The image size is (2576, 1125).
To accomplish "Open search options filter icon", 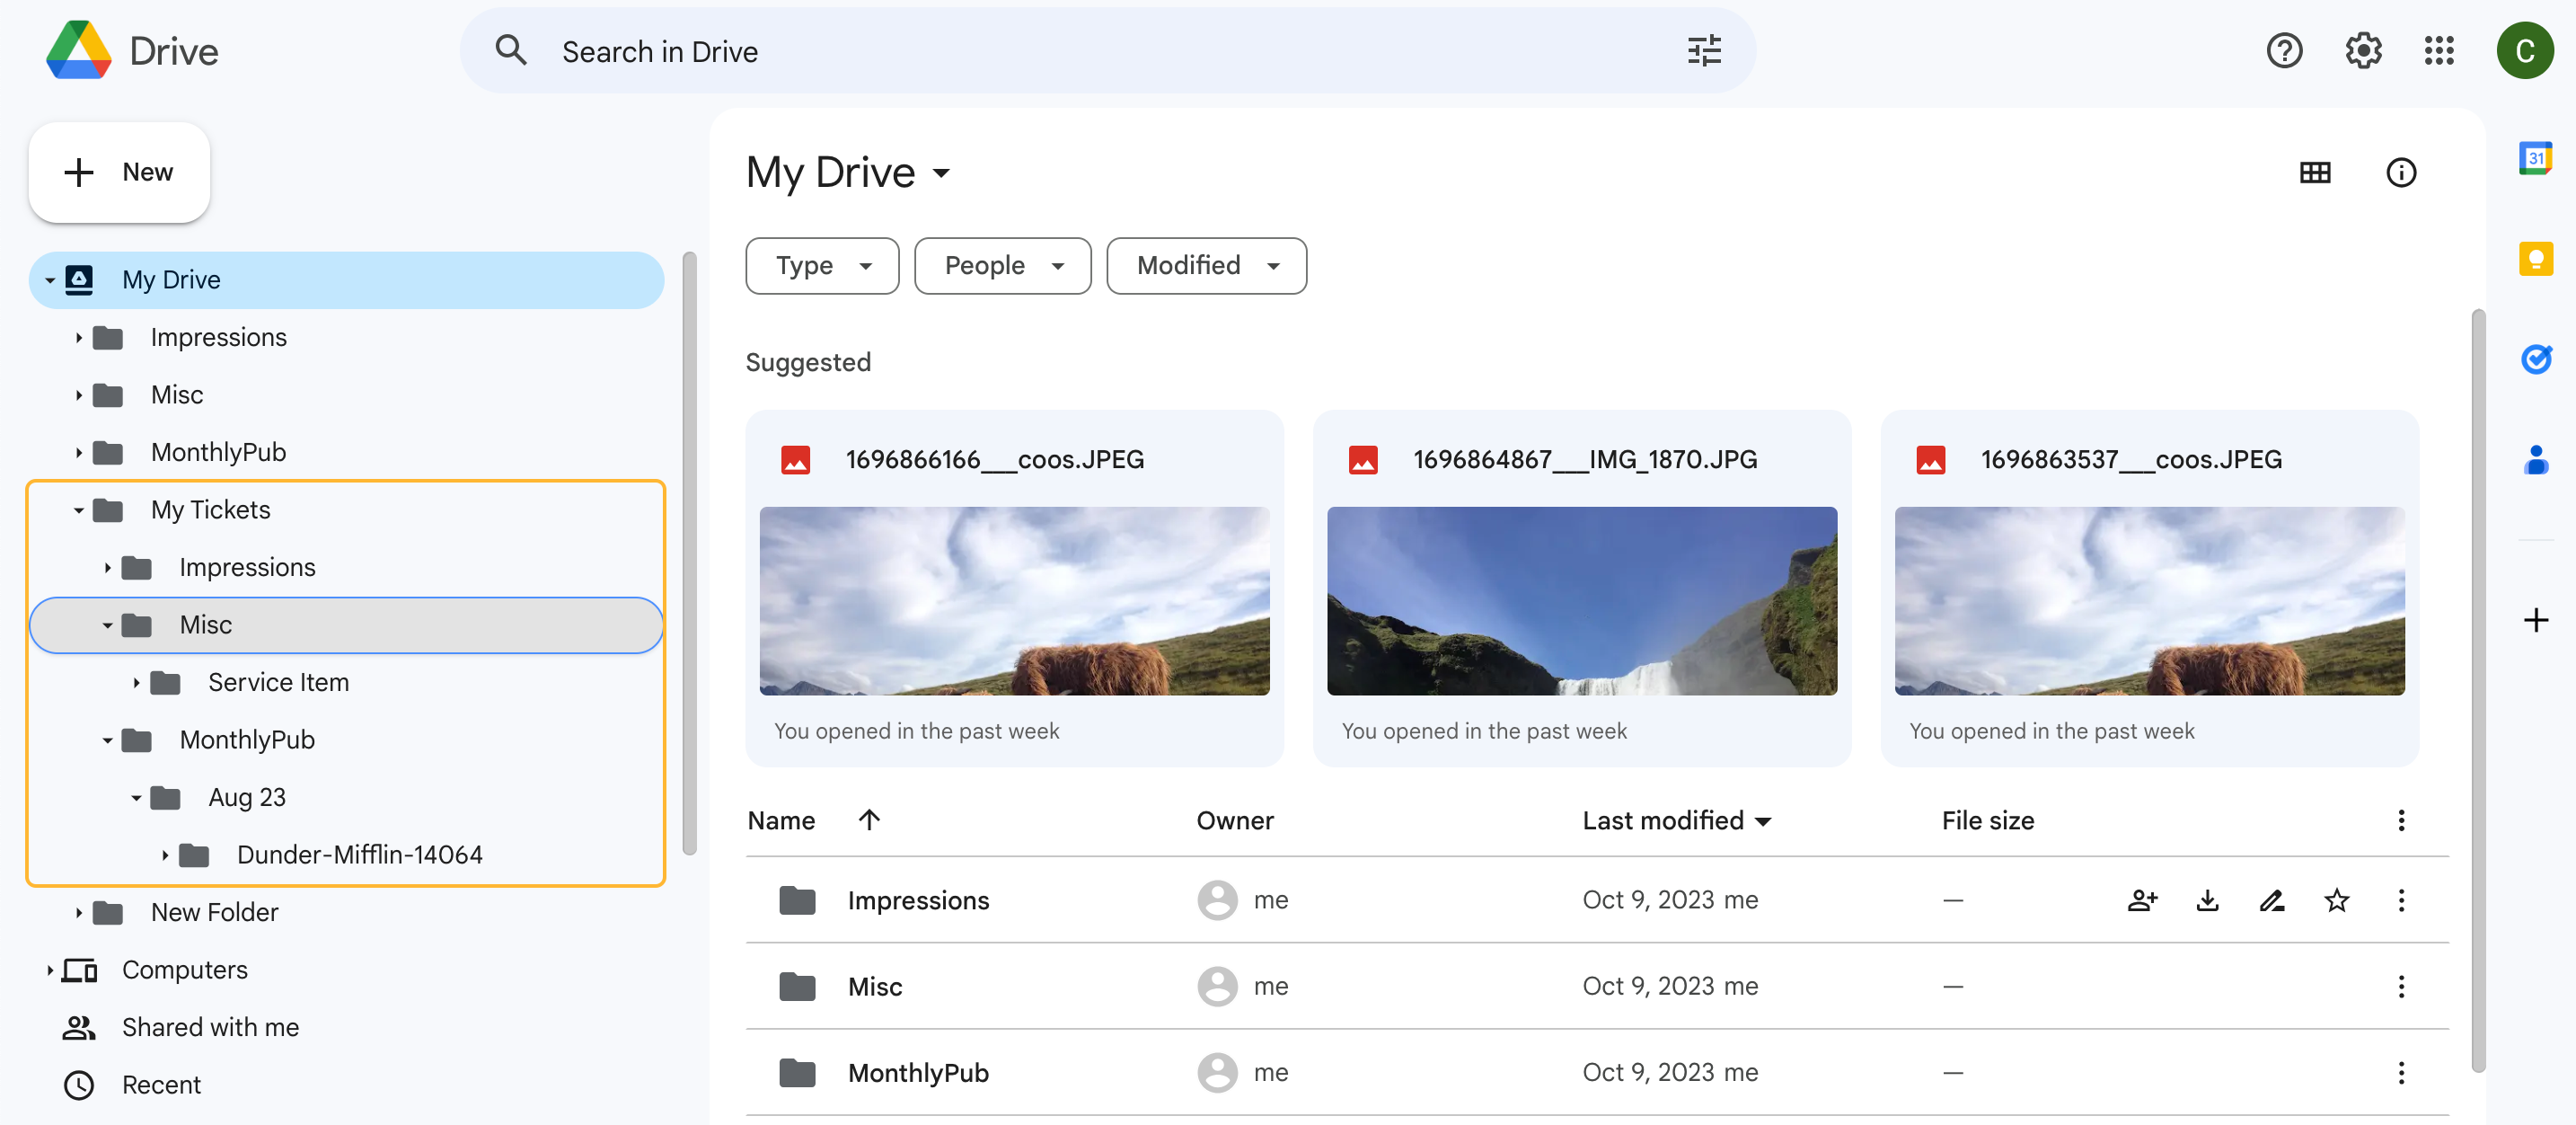I will (1703, 51).
